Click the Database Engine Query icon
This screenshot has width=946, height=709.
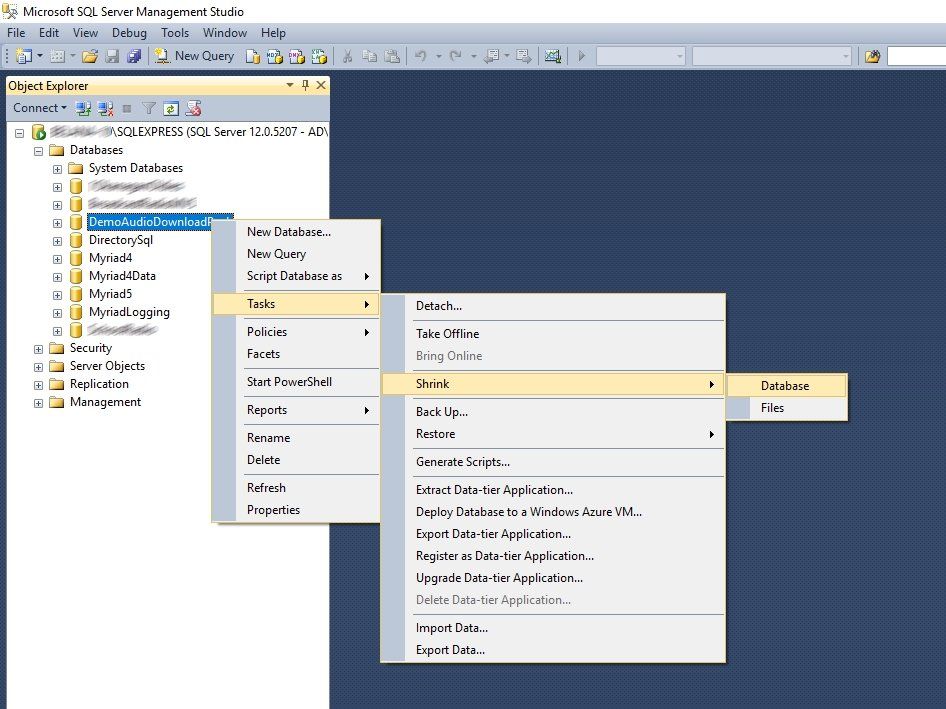(x=253, y=56)
